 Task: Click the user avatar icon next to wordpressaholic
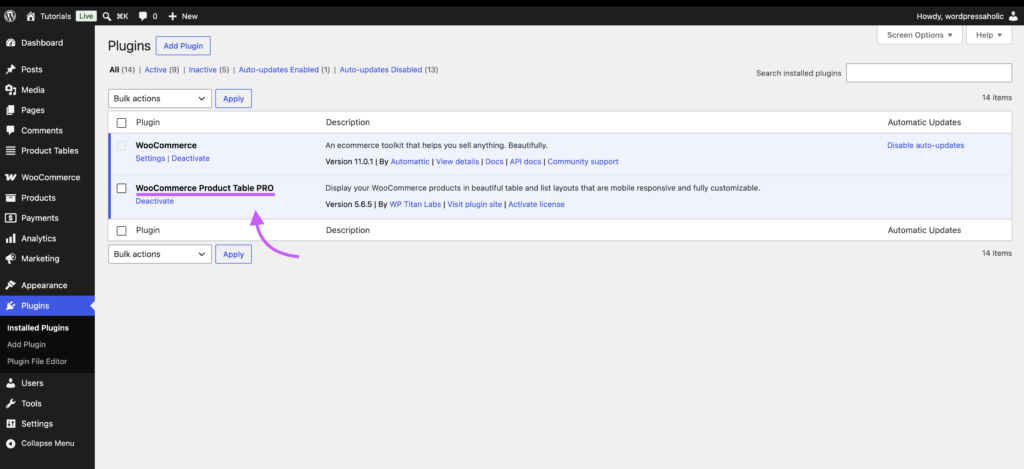[1012, 16]
